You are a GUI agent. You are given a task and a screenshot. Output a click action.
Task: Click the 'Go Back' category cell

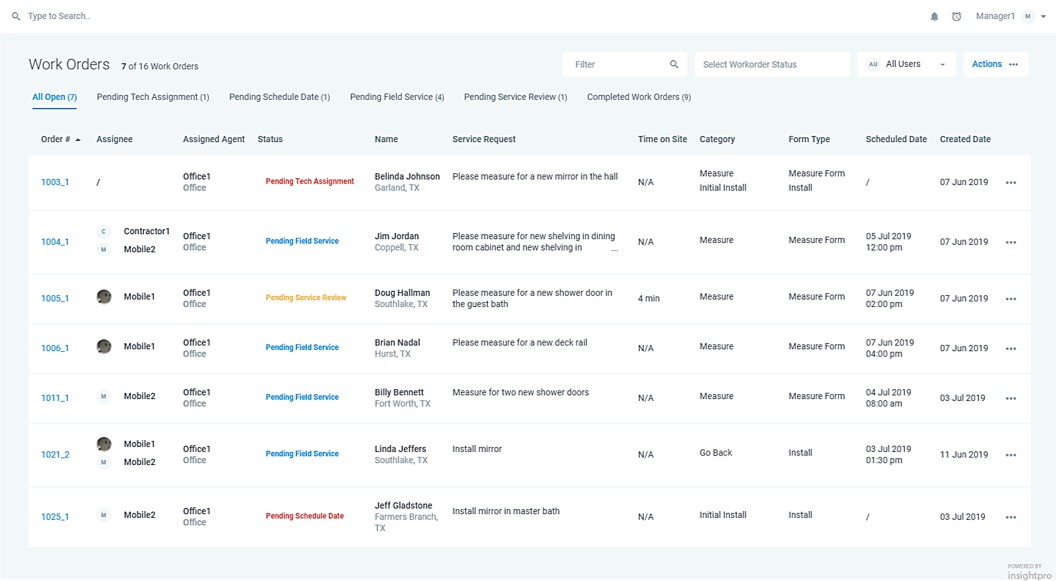coord(716,454)
